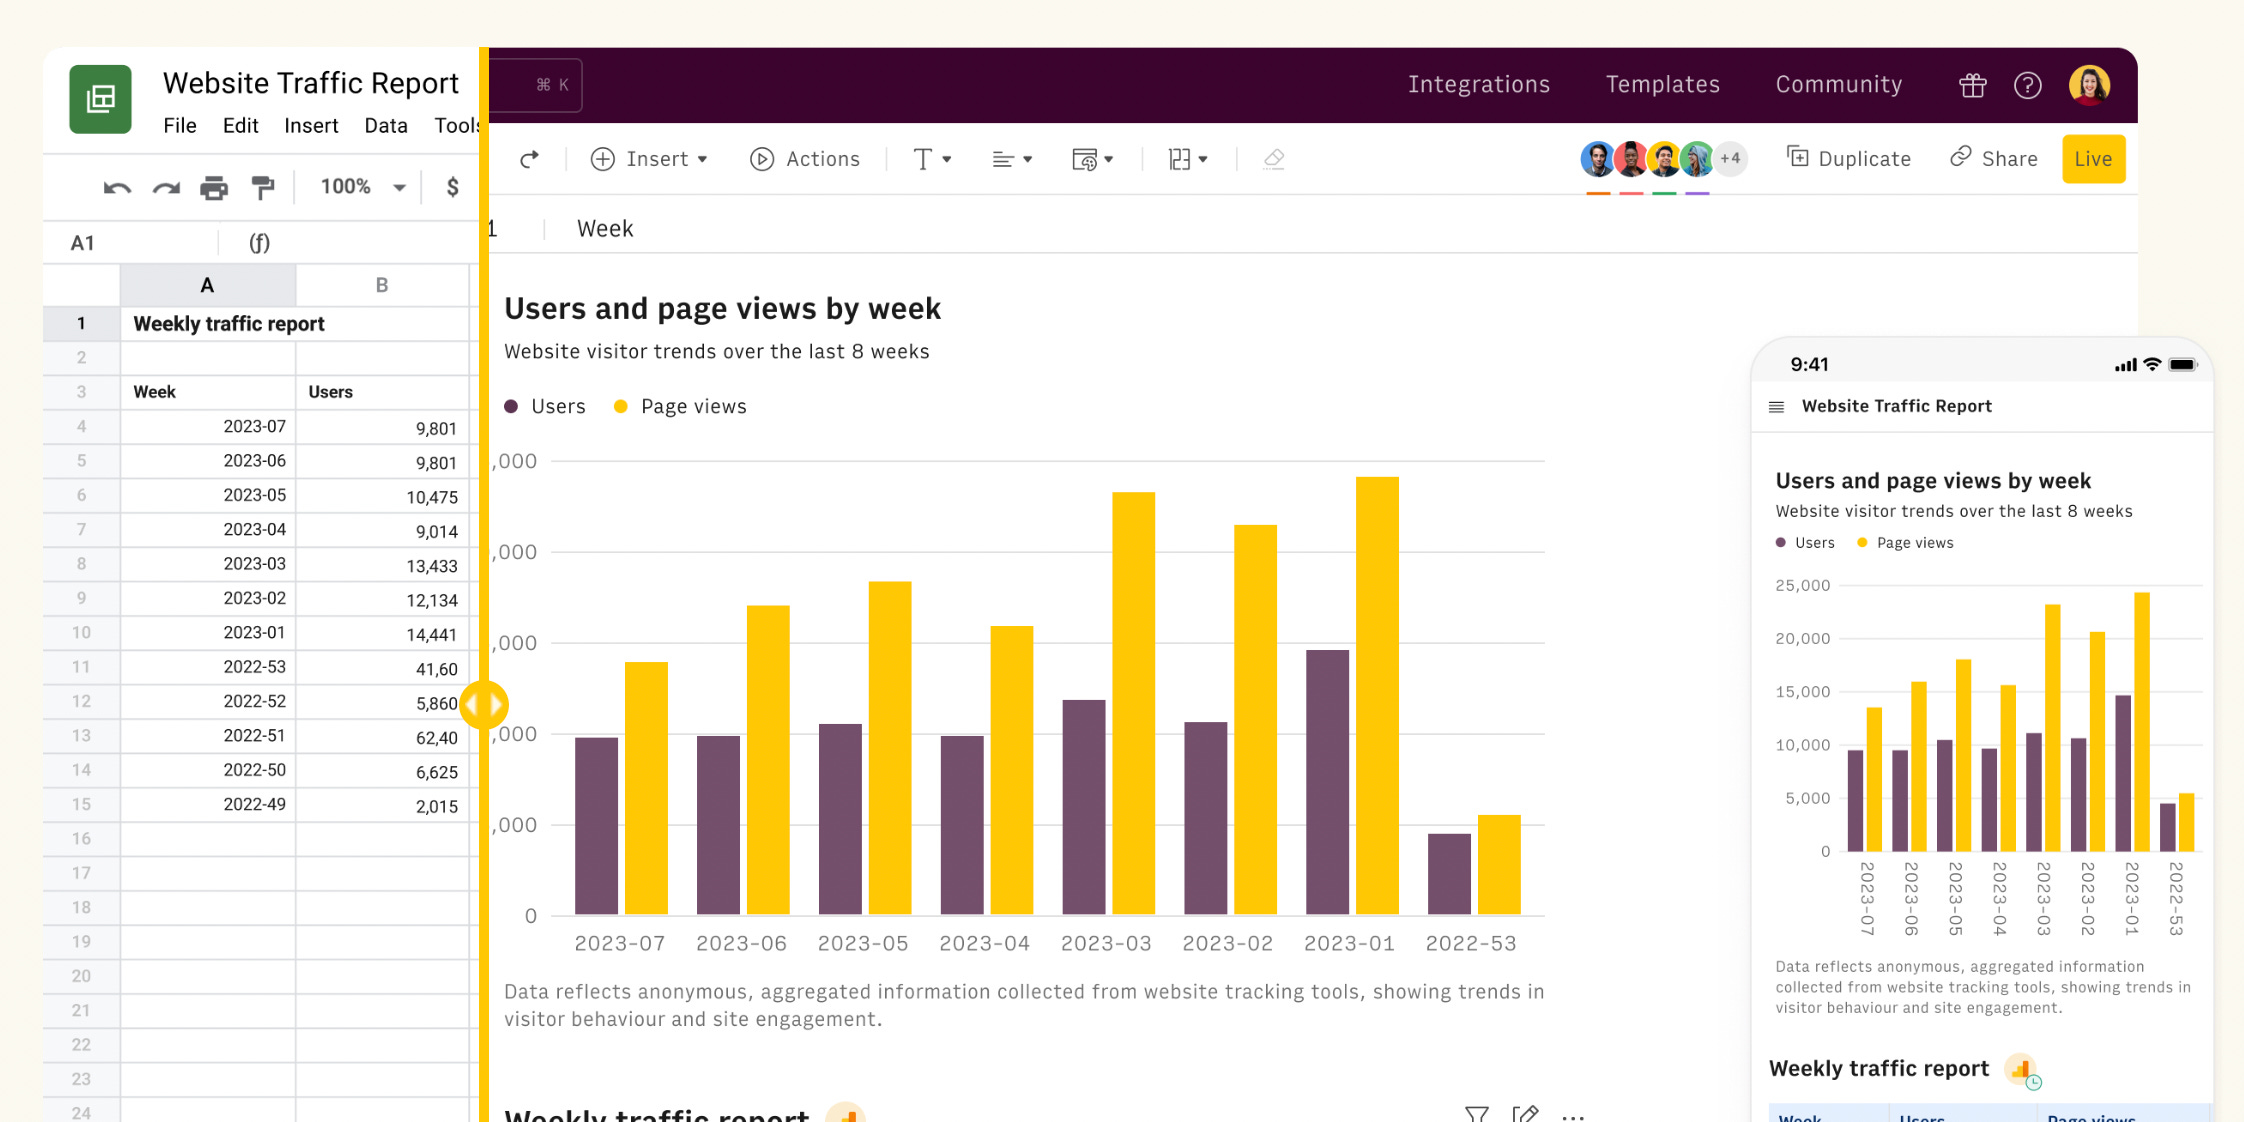The height and width of the screenshot is (1122, 2244).
Task: Select column B header
Action: pyautogui.click(x=382, y=285)
